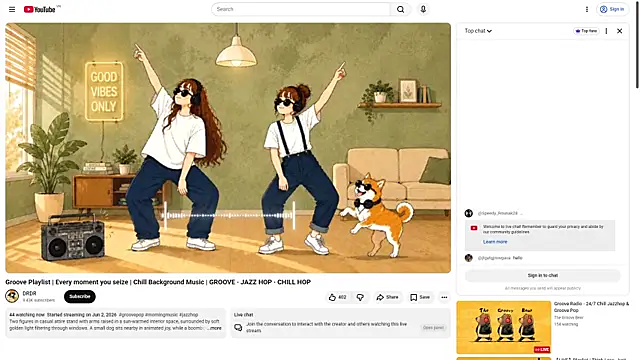The width and height of the screenshot is (640, 360).
Task: Click the video title text
Action: 158,282
